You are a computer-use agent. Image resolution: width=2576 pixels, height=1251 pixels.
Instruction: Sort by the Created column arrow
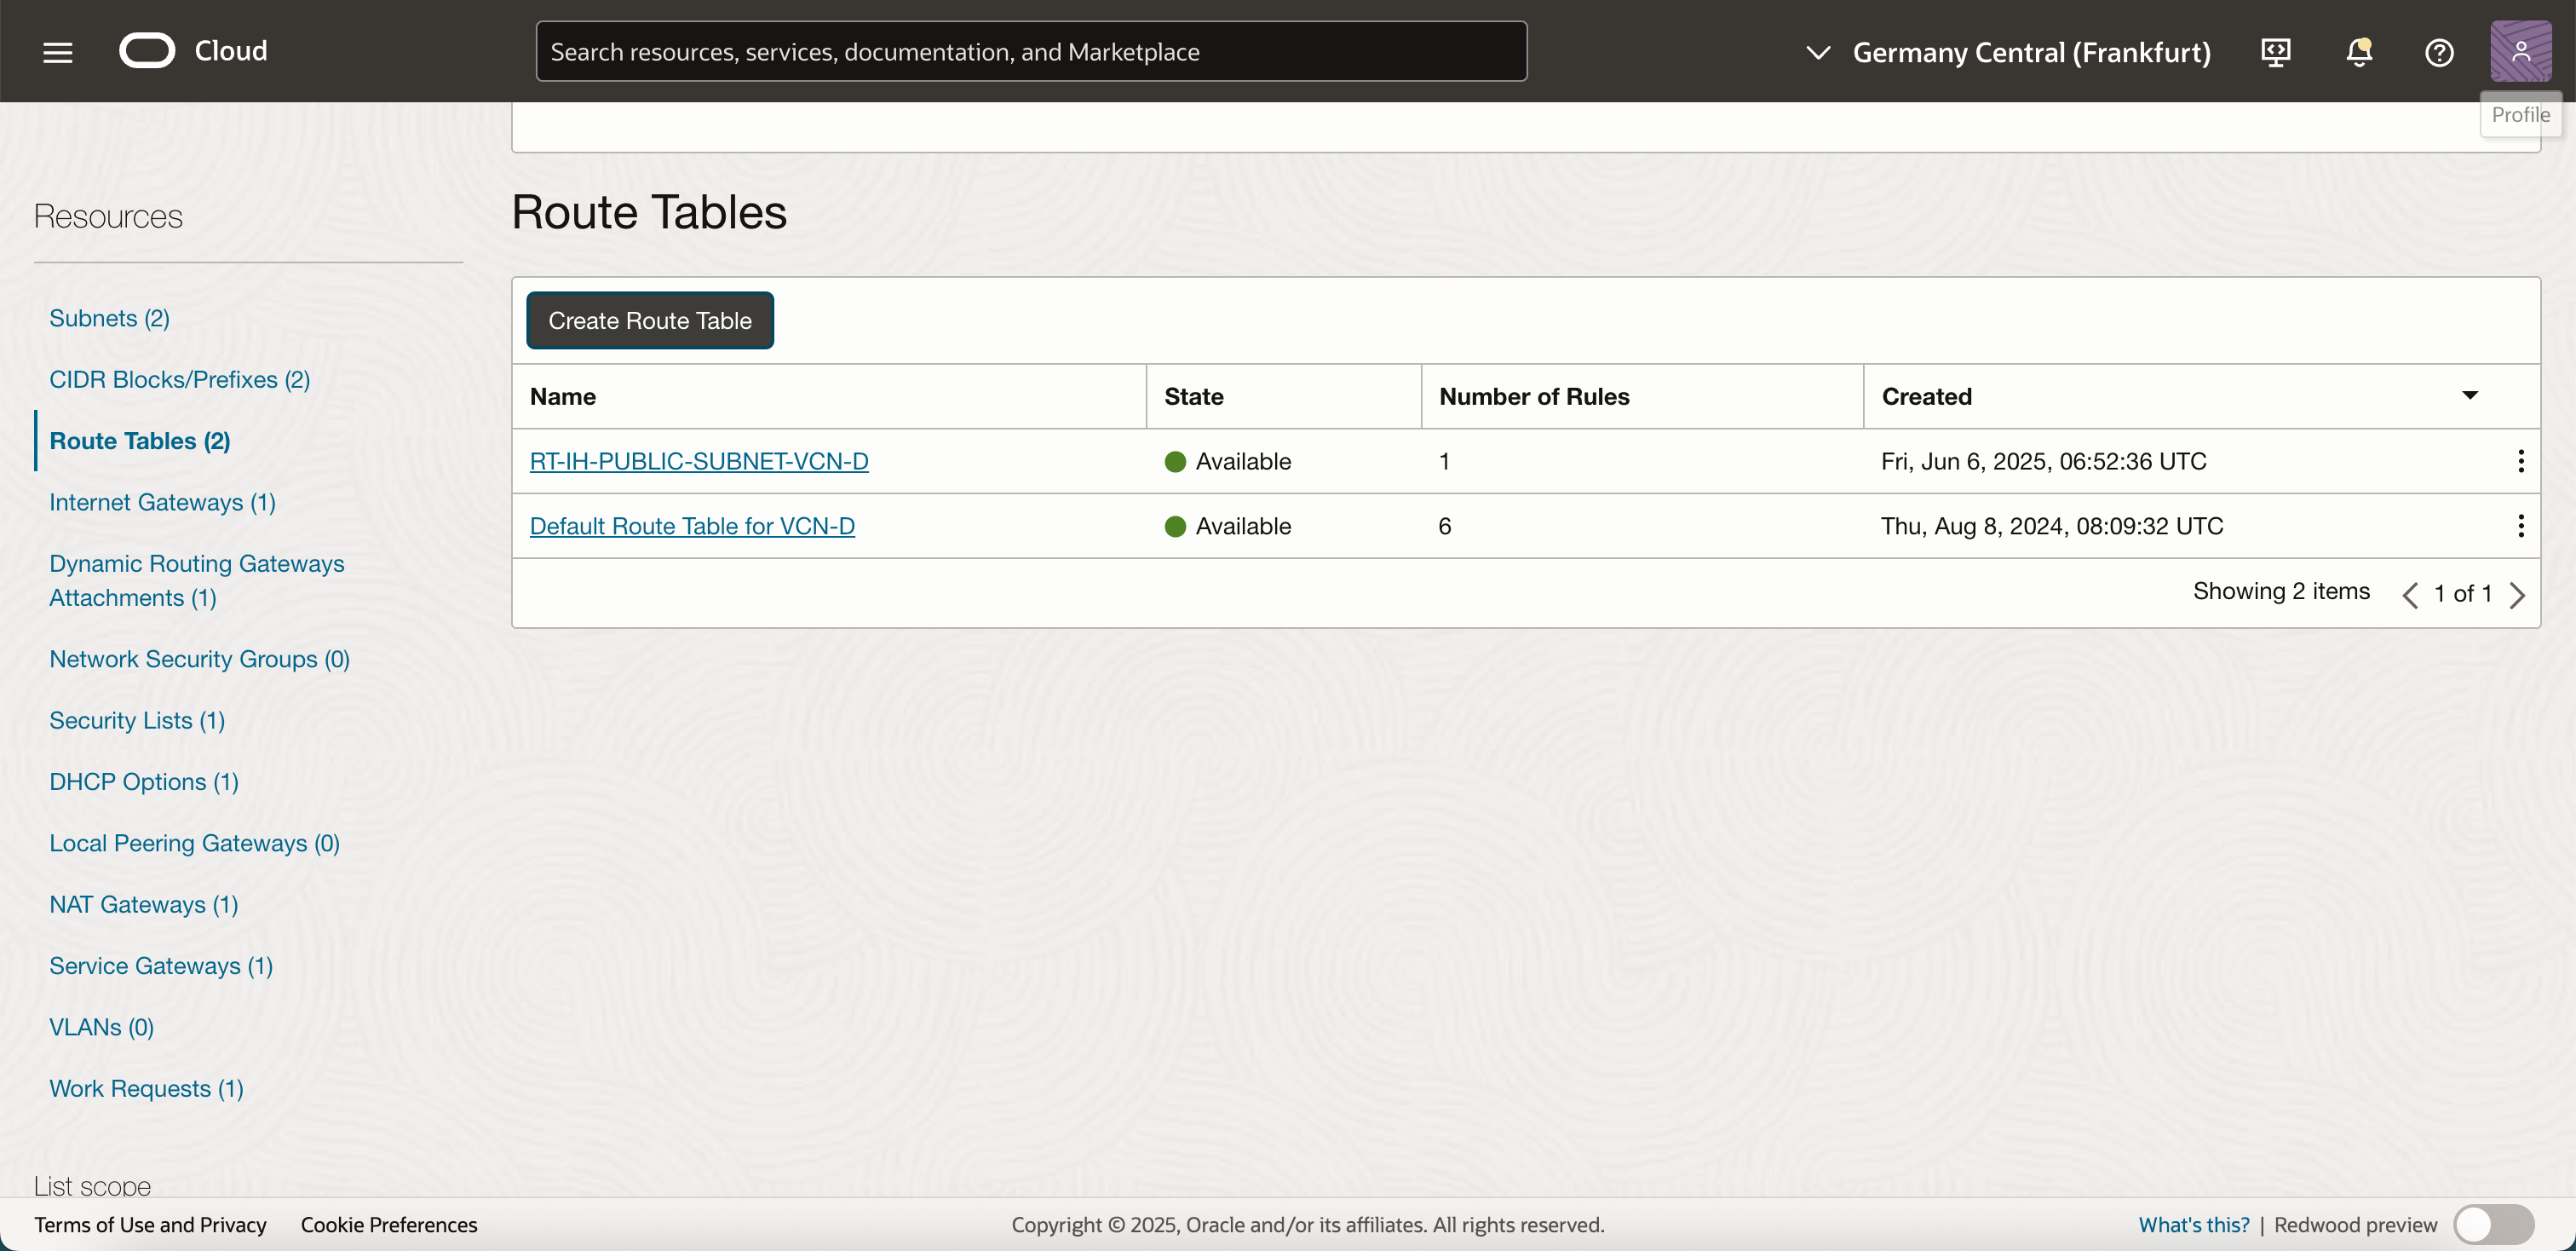2469,396
